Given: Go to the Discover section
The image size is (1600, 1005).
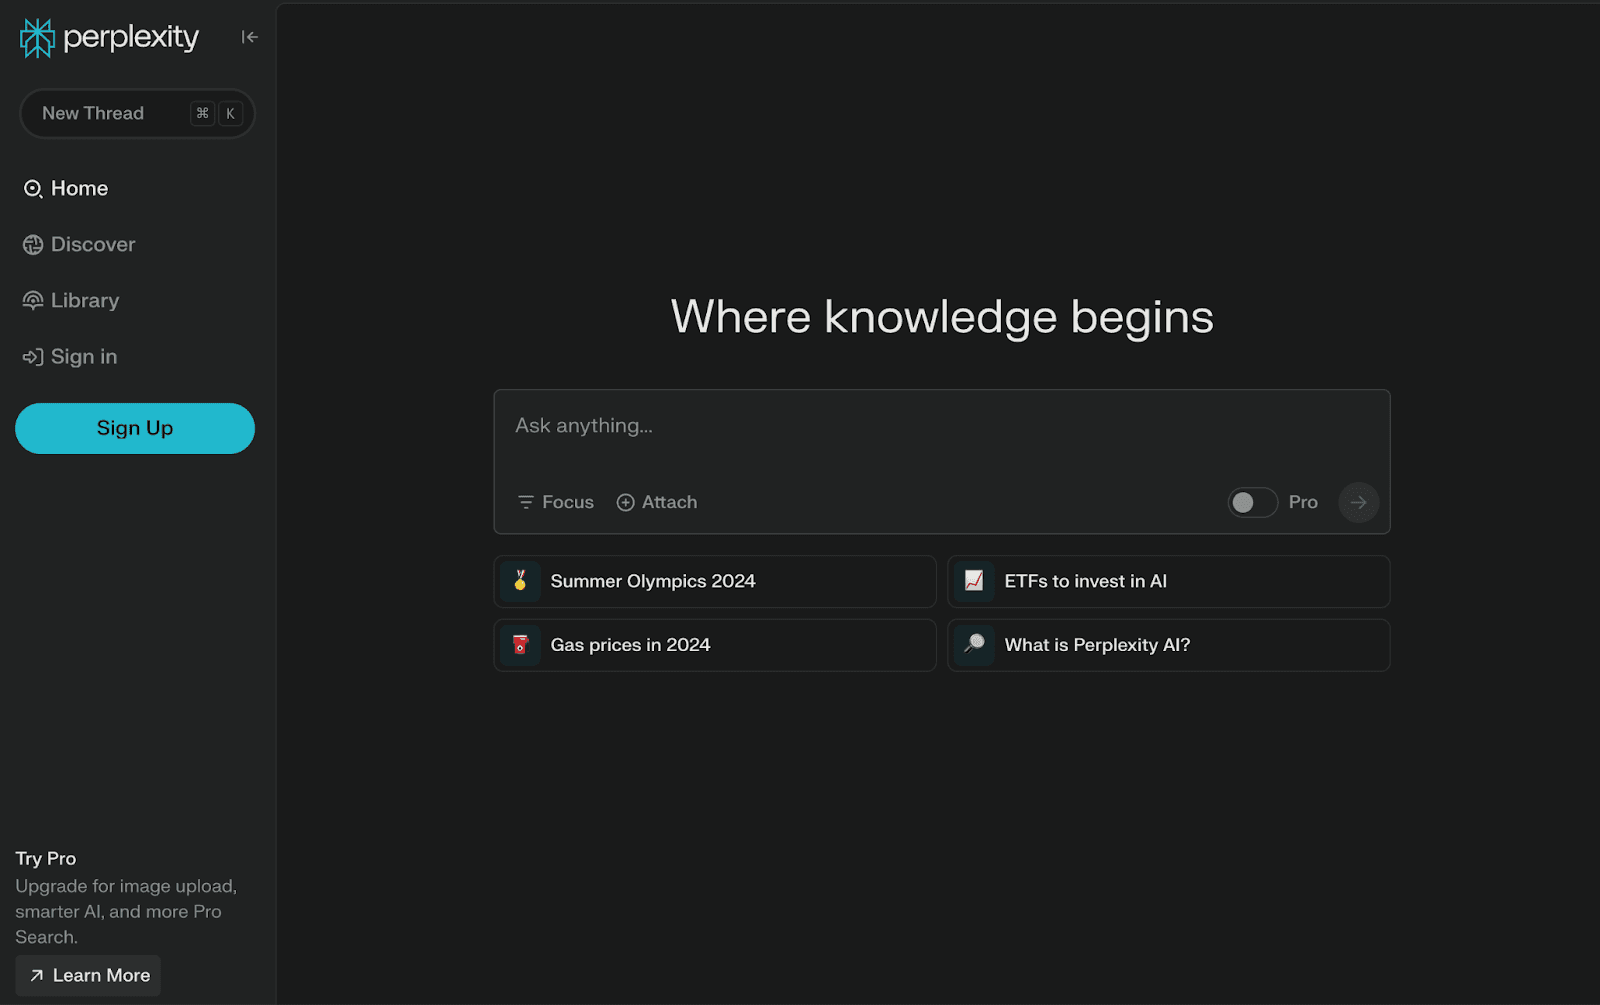Looking at the screenshot, I should pos(79,244).
